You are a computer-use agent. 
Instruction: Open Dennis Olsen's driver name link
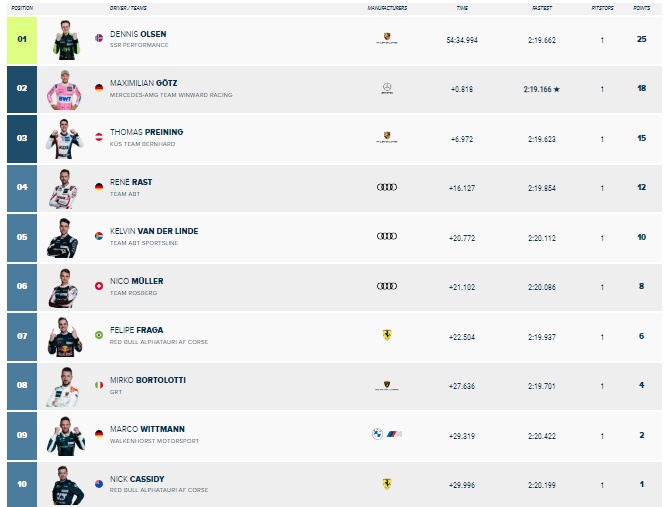point(138,34)
